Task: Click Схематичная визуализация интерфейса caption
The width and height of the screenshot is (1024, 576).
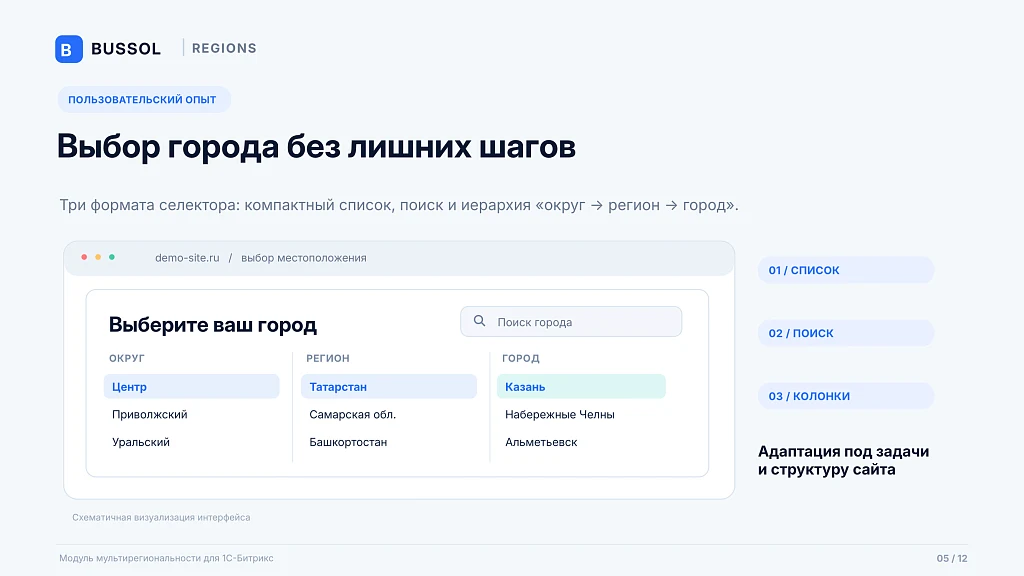Action: click(161, 517)
